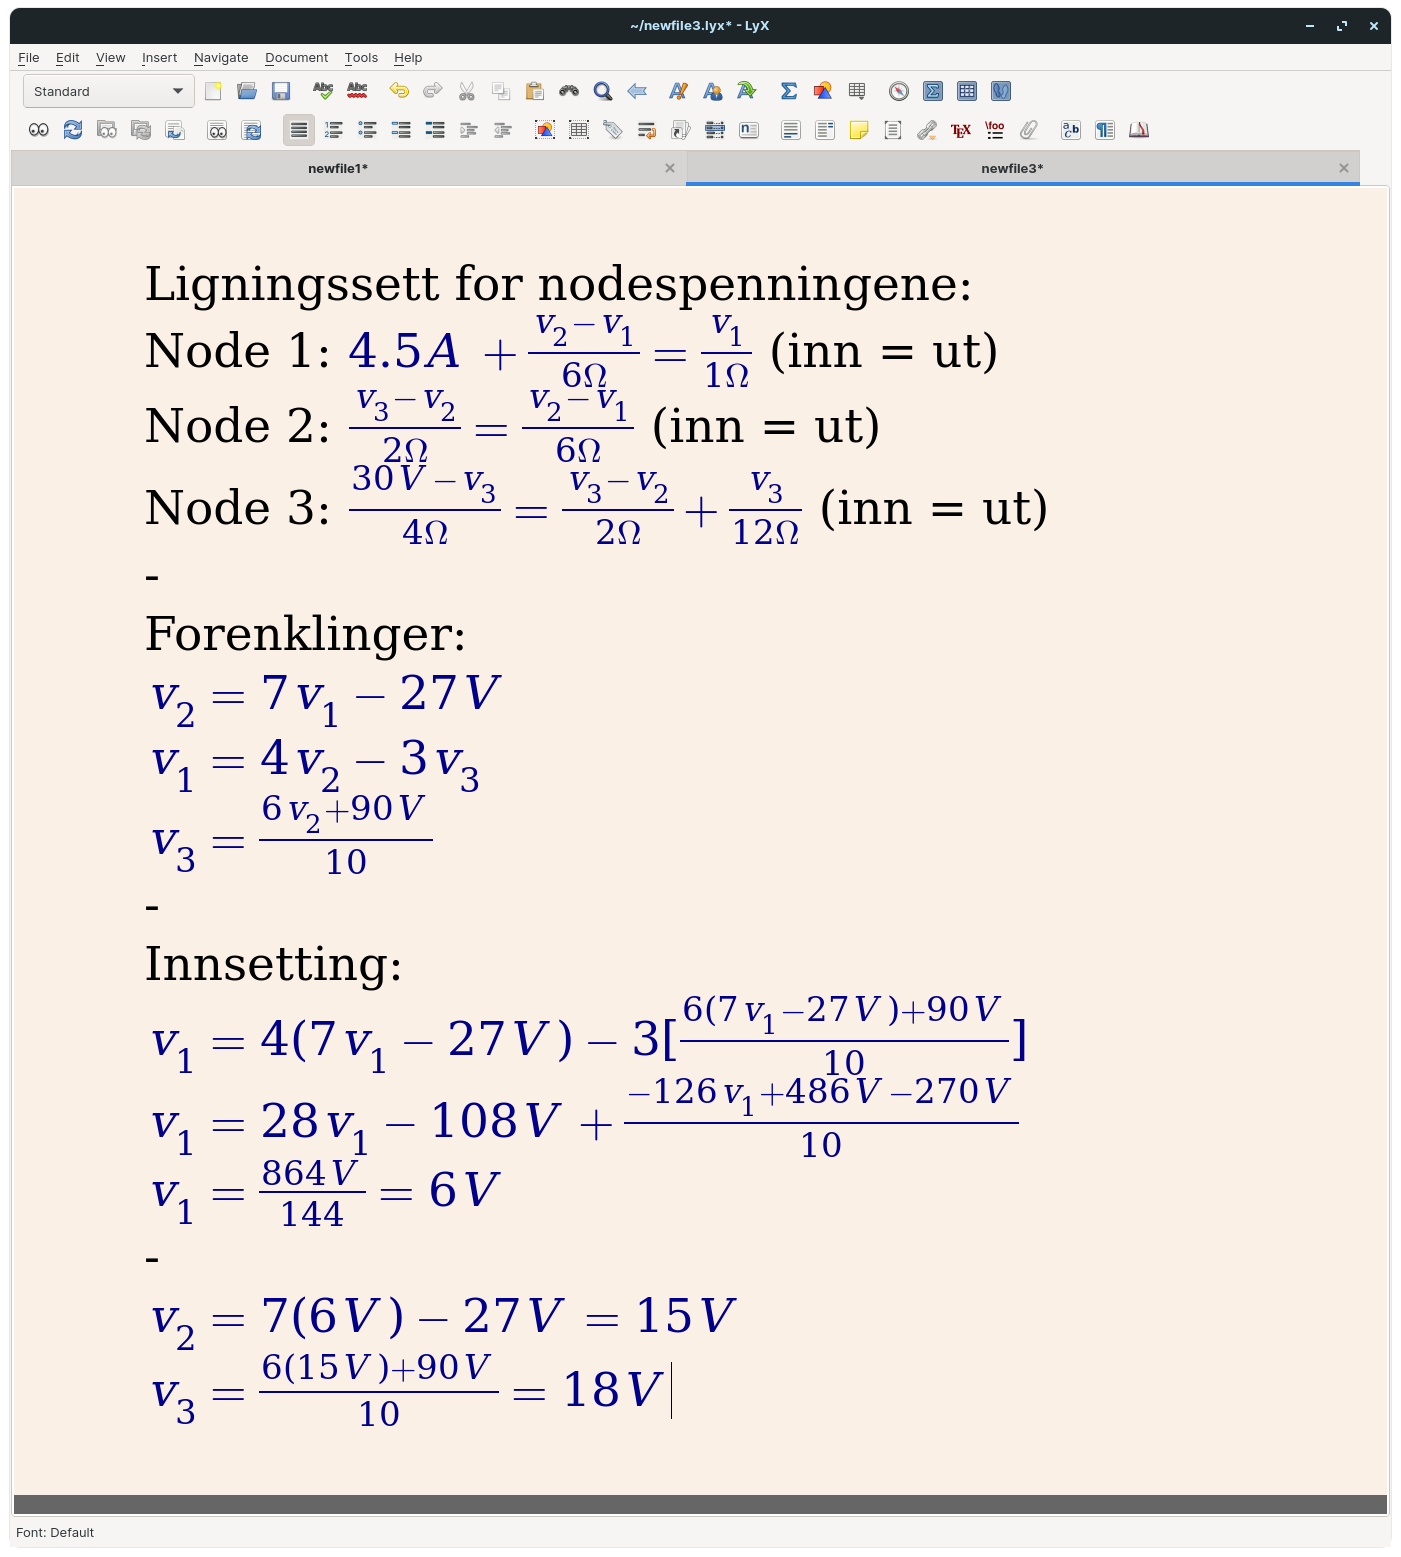Apply the list environment icon
Screen dimensions: 1401x1557
[x=401, y=130]
